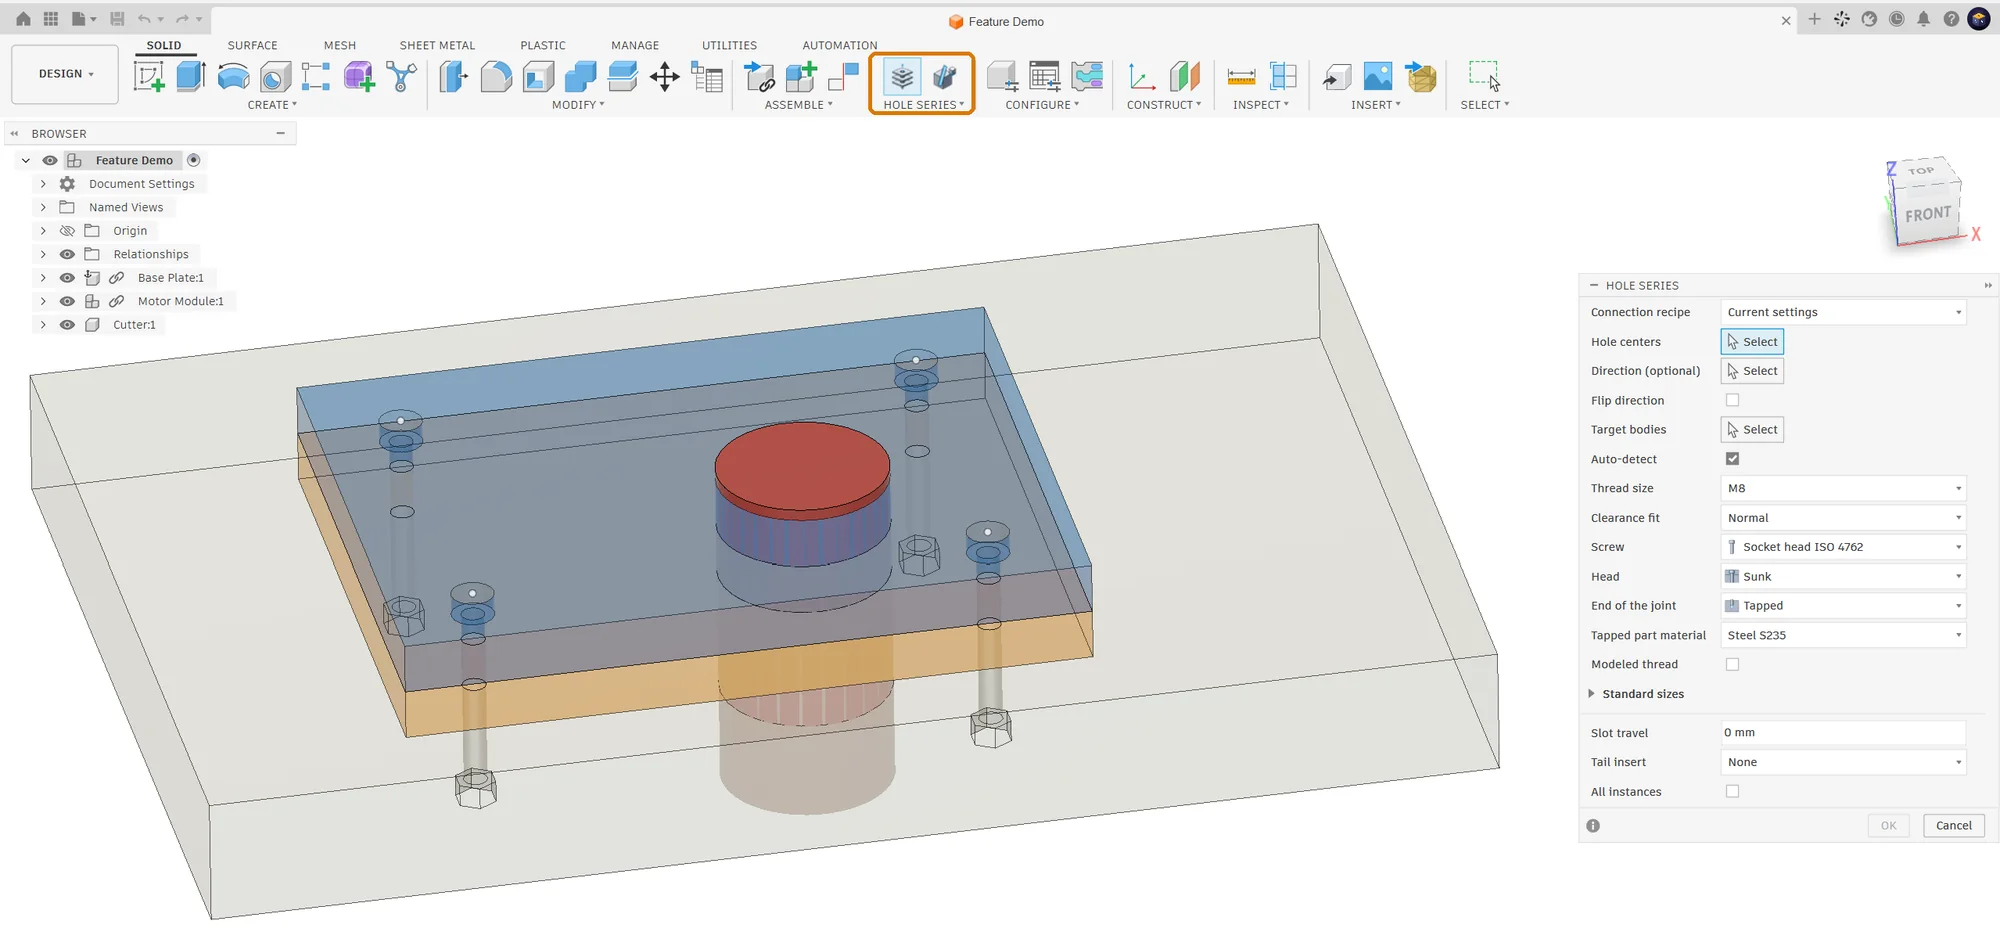Select the Fillet tool

496,76
